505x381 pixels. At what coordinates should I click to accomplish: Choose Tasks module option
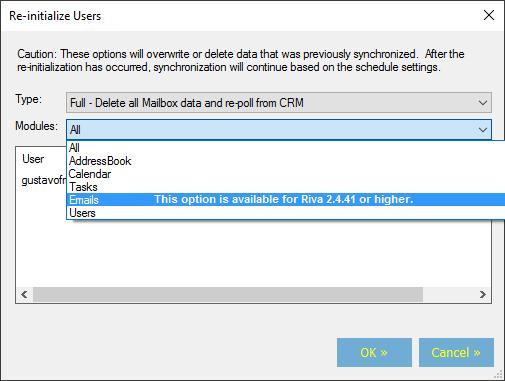[286, 187]
